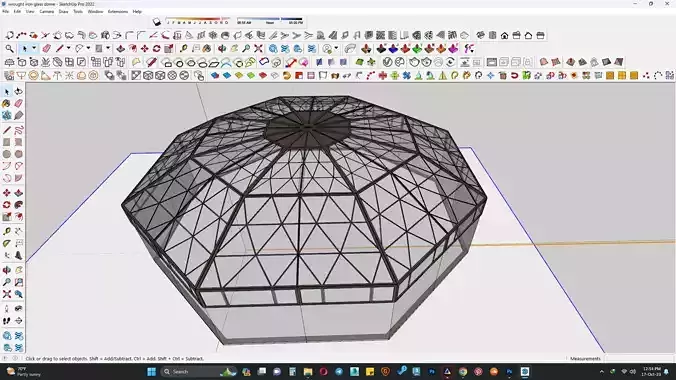Pick the Eraser tool in left toolbar
The width and height of the screenshot is (676, 380).
(18, 104)
